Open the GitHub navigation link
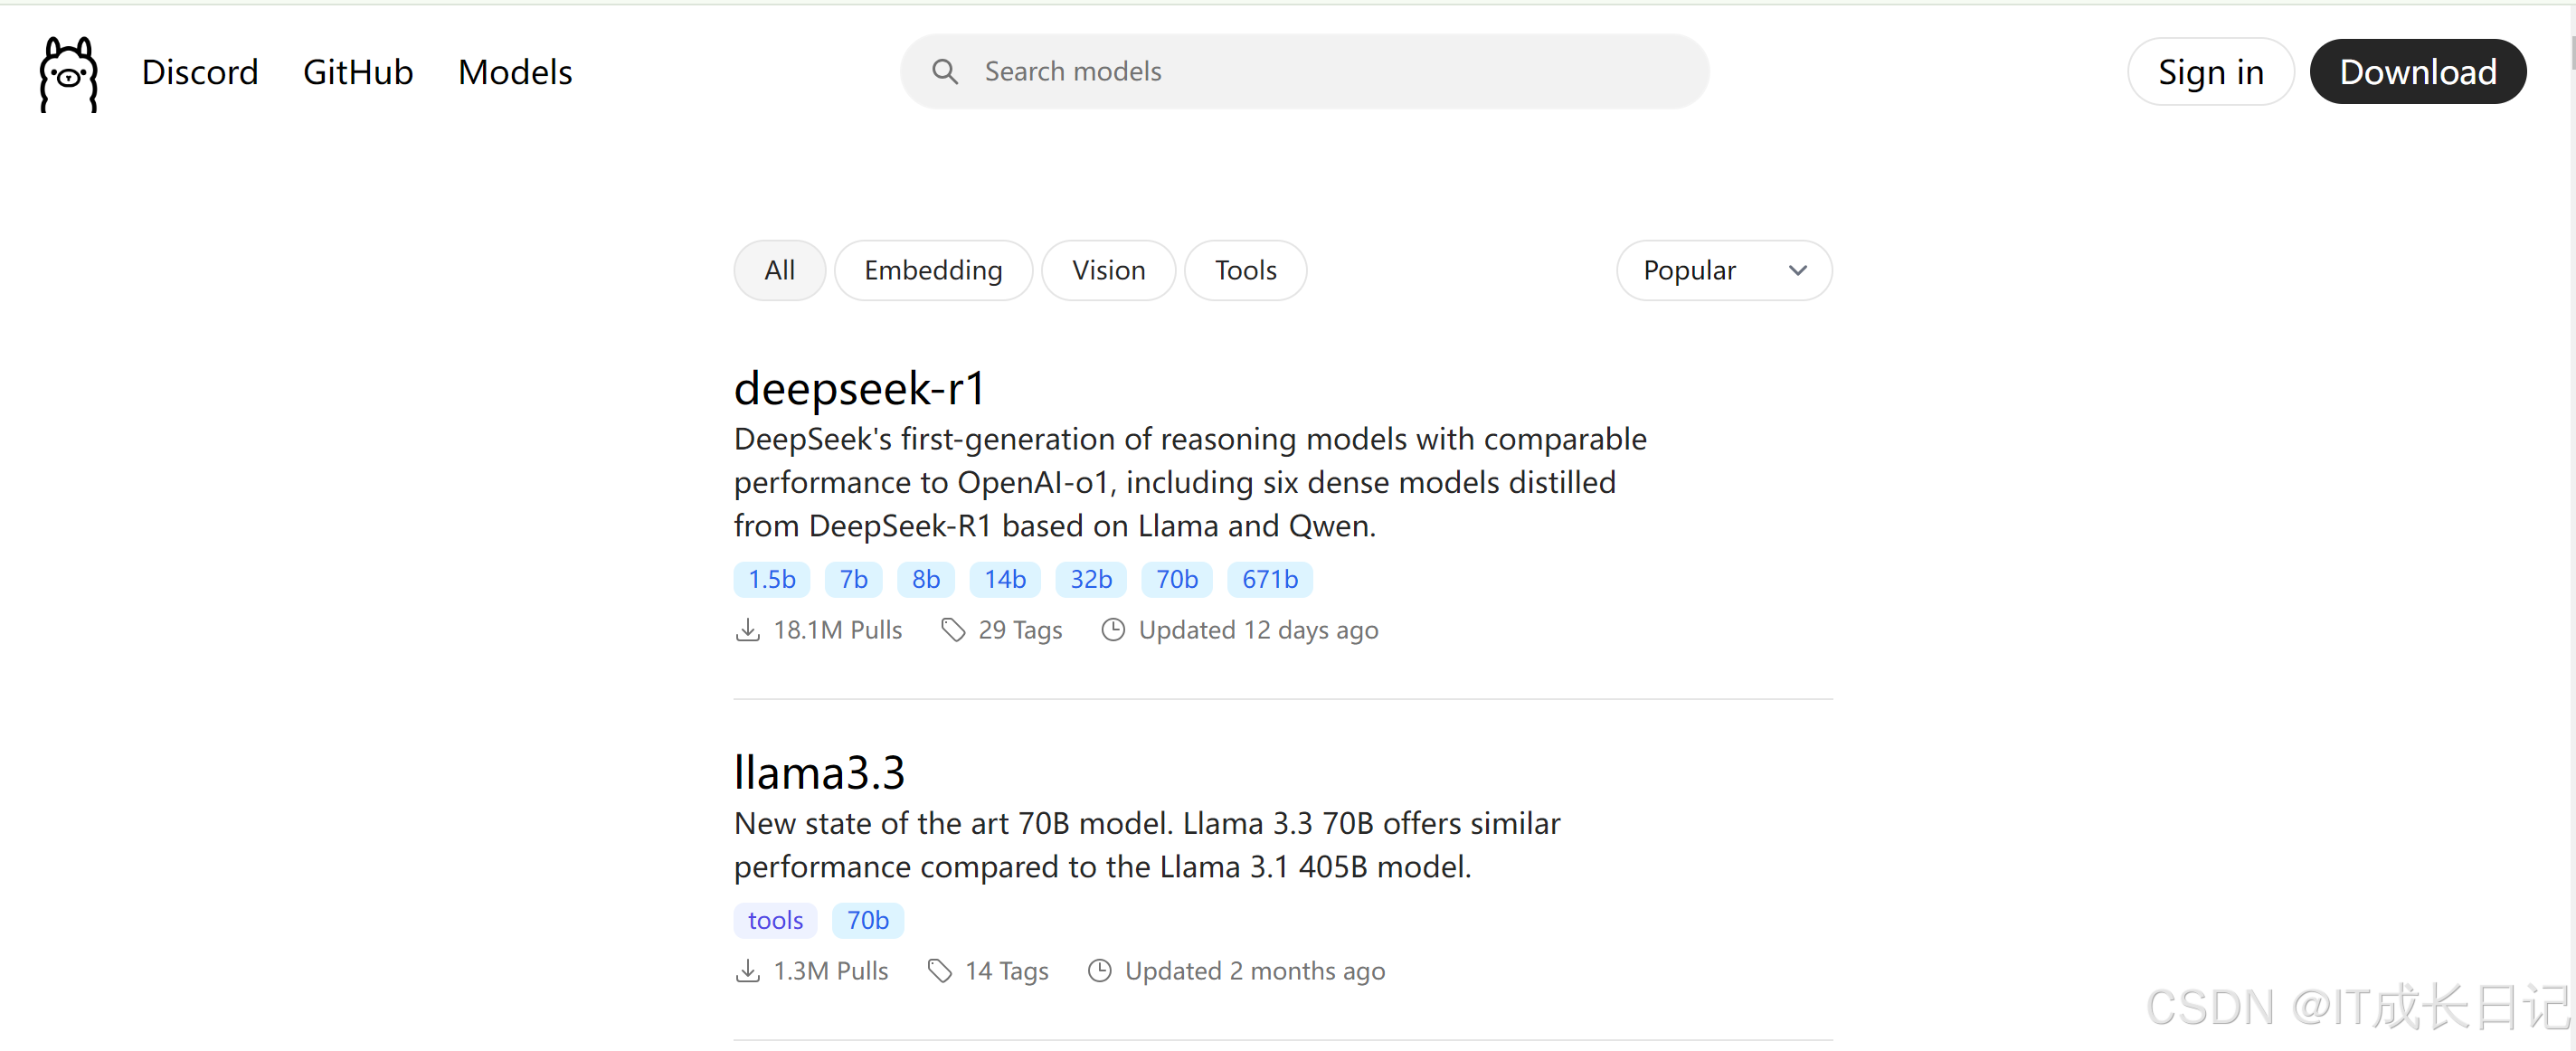This screenshot has height=1051, width=2576. click(x=358, y=72)
